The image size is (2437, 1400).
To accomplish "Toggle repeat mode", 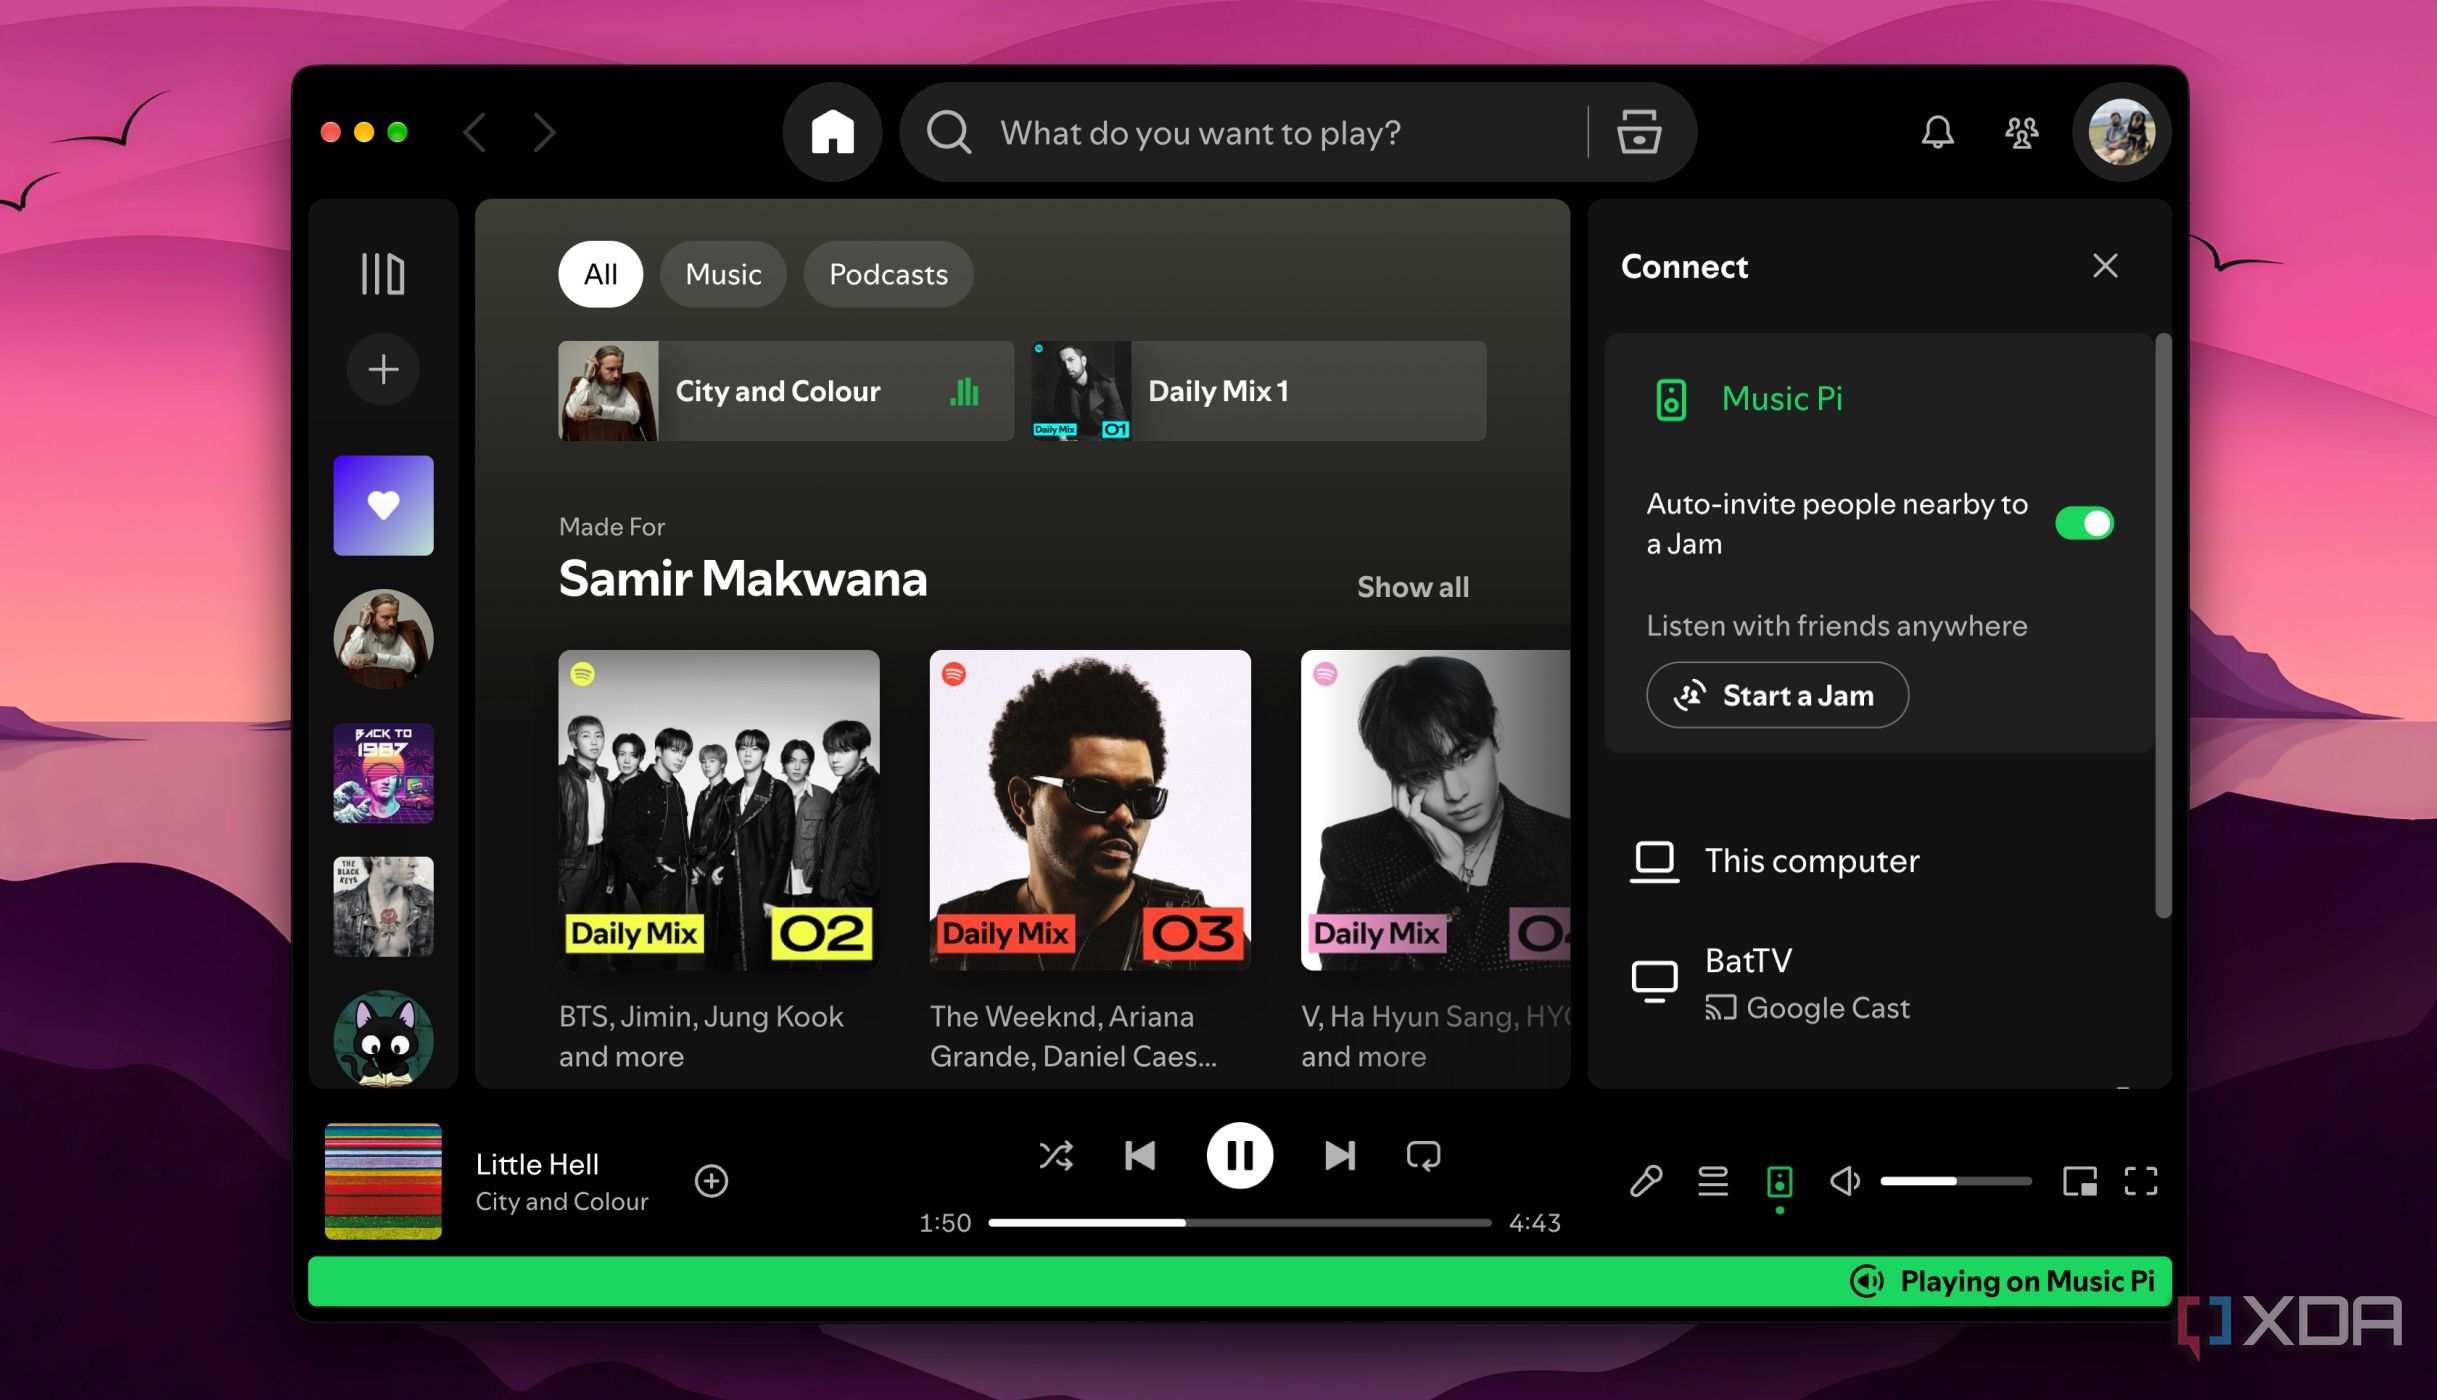I will coord(1423,1156).
